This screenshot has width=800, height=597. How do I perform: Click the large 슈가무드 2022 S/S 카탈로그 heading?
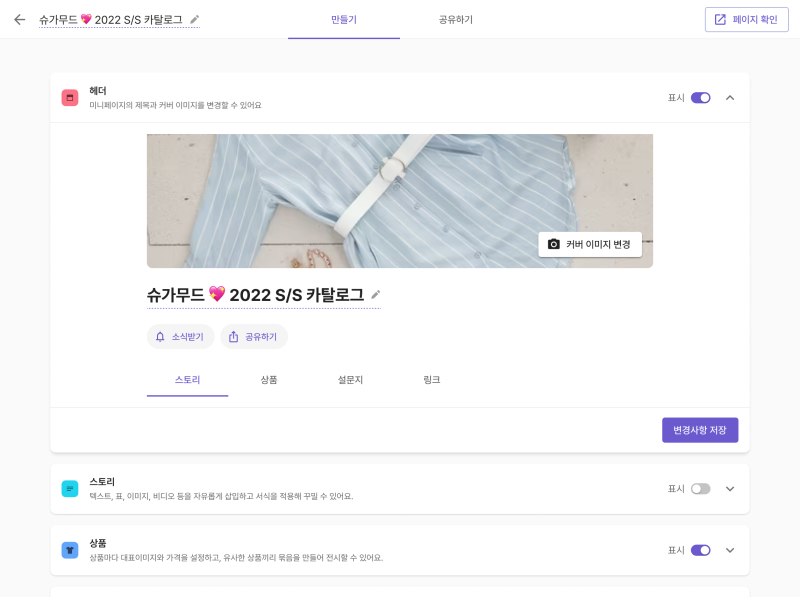click(256, 294)
